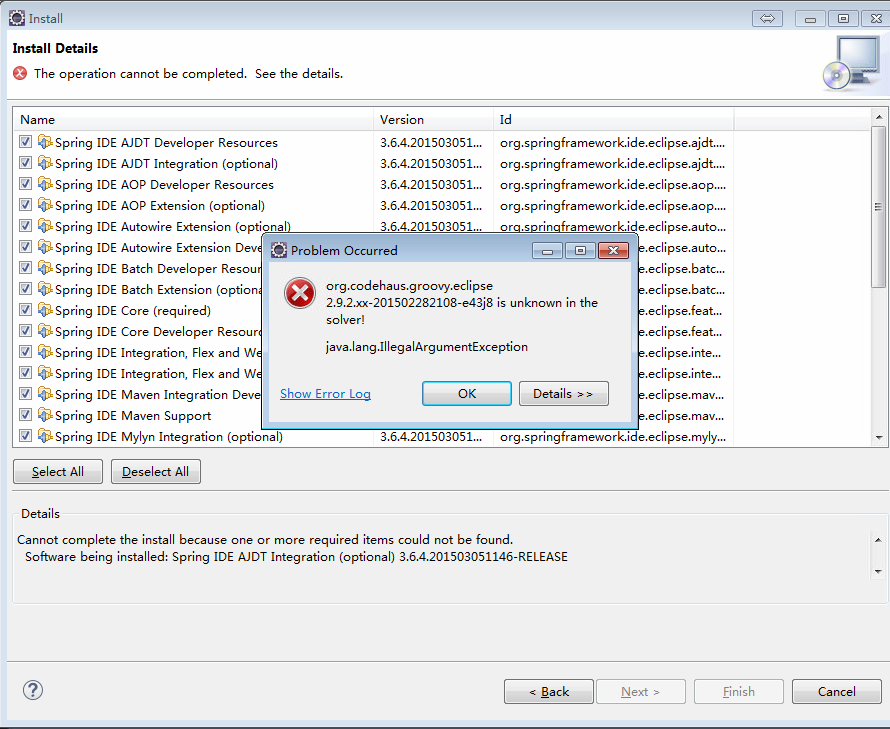Click the java.lang.IllegalArgumentException text
890x729 pixels.
pyautogui.click(x=427, y=346)
